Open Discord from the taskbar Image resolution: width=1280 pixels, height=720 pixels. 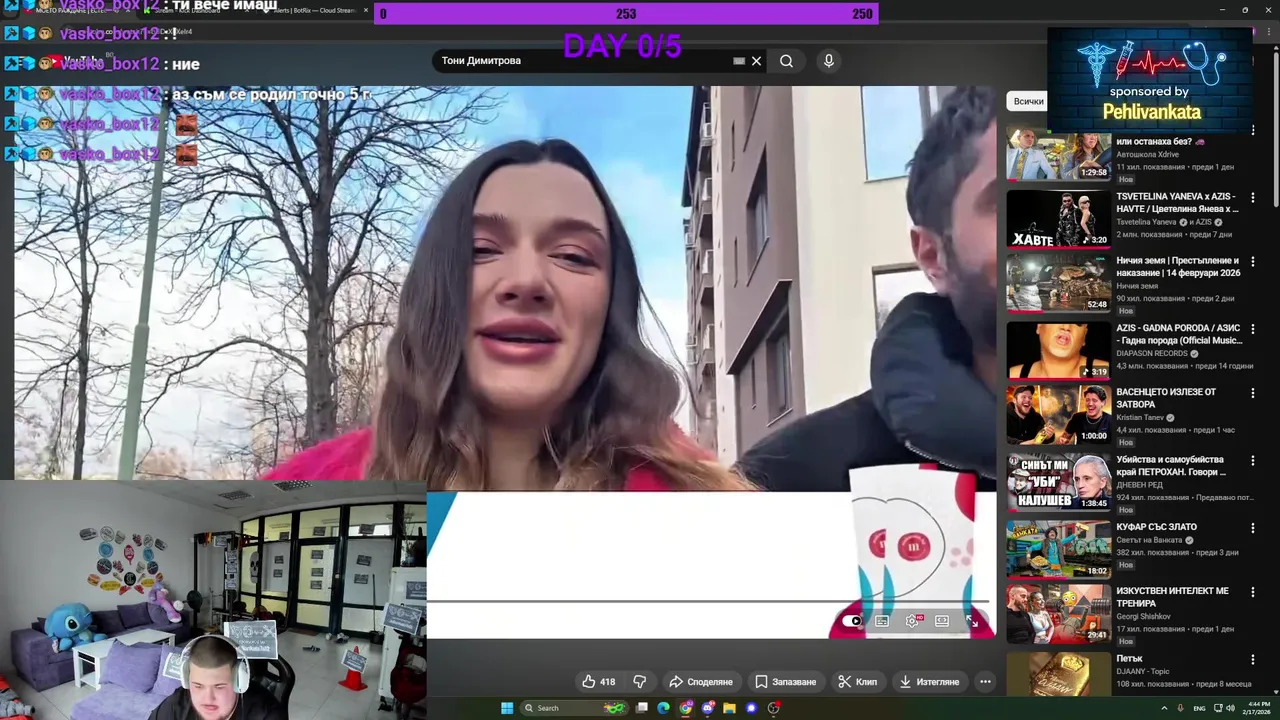[x=708, y=708]
